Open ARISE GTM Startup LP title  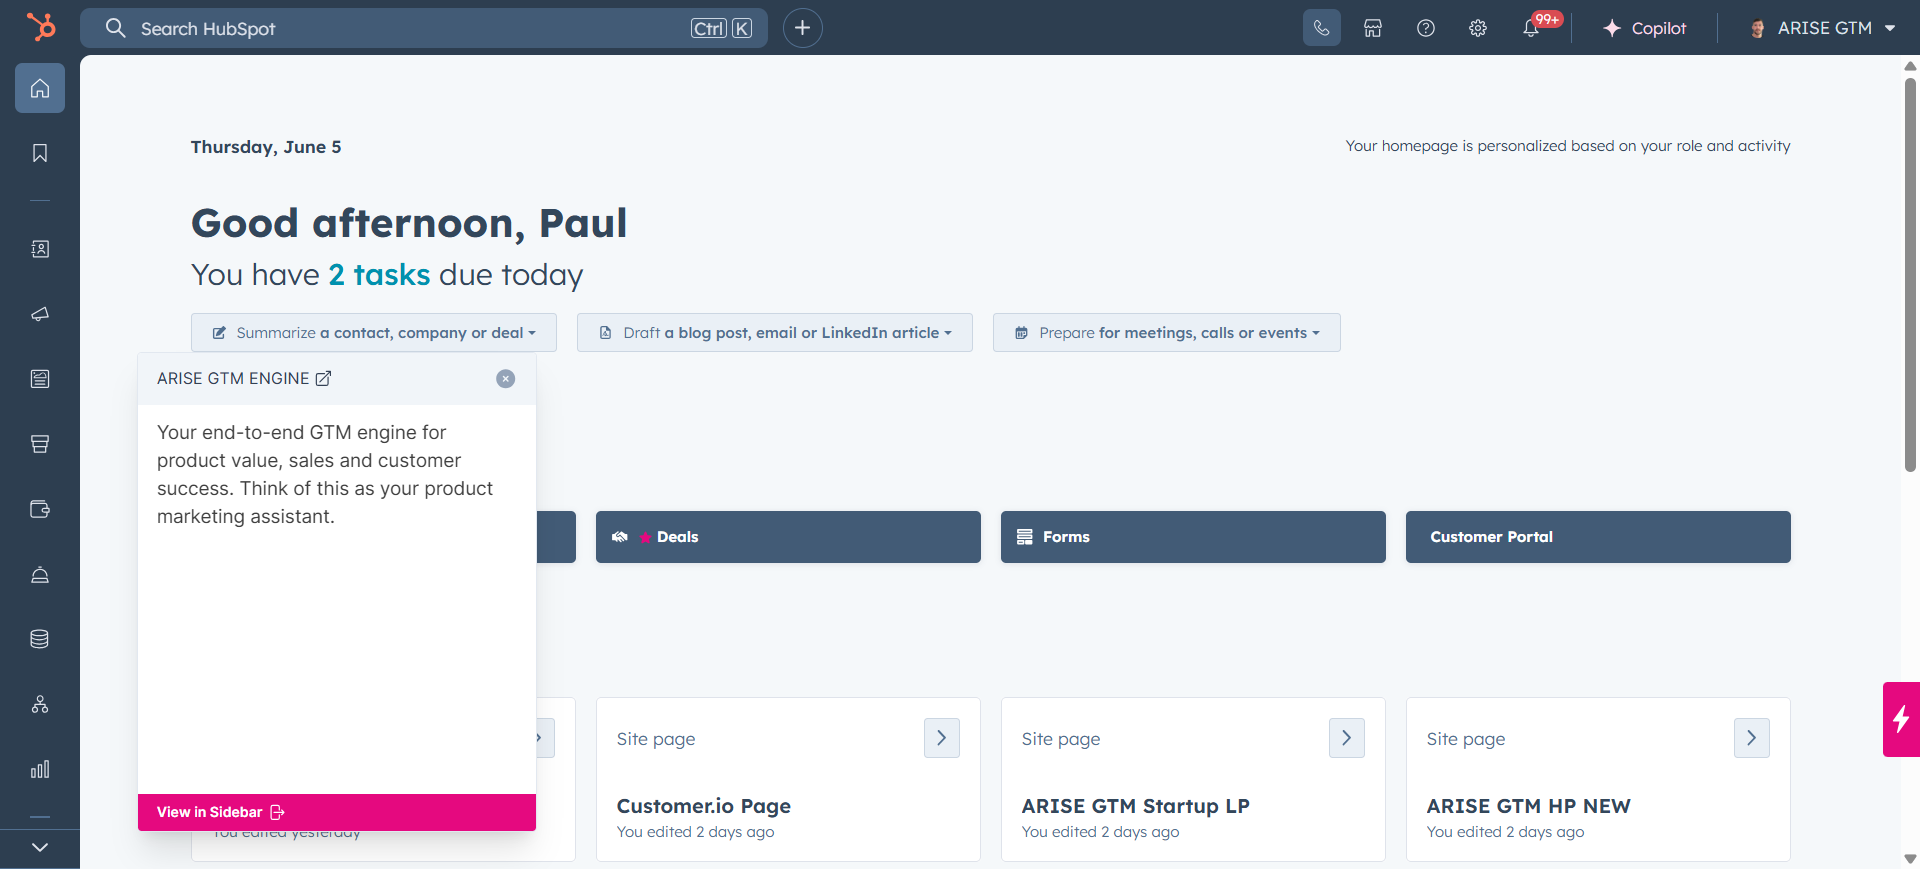point(1136,806)
